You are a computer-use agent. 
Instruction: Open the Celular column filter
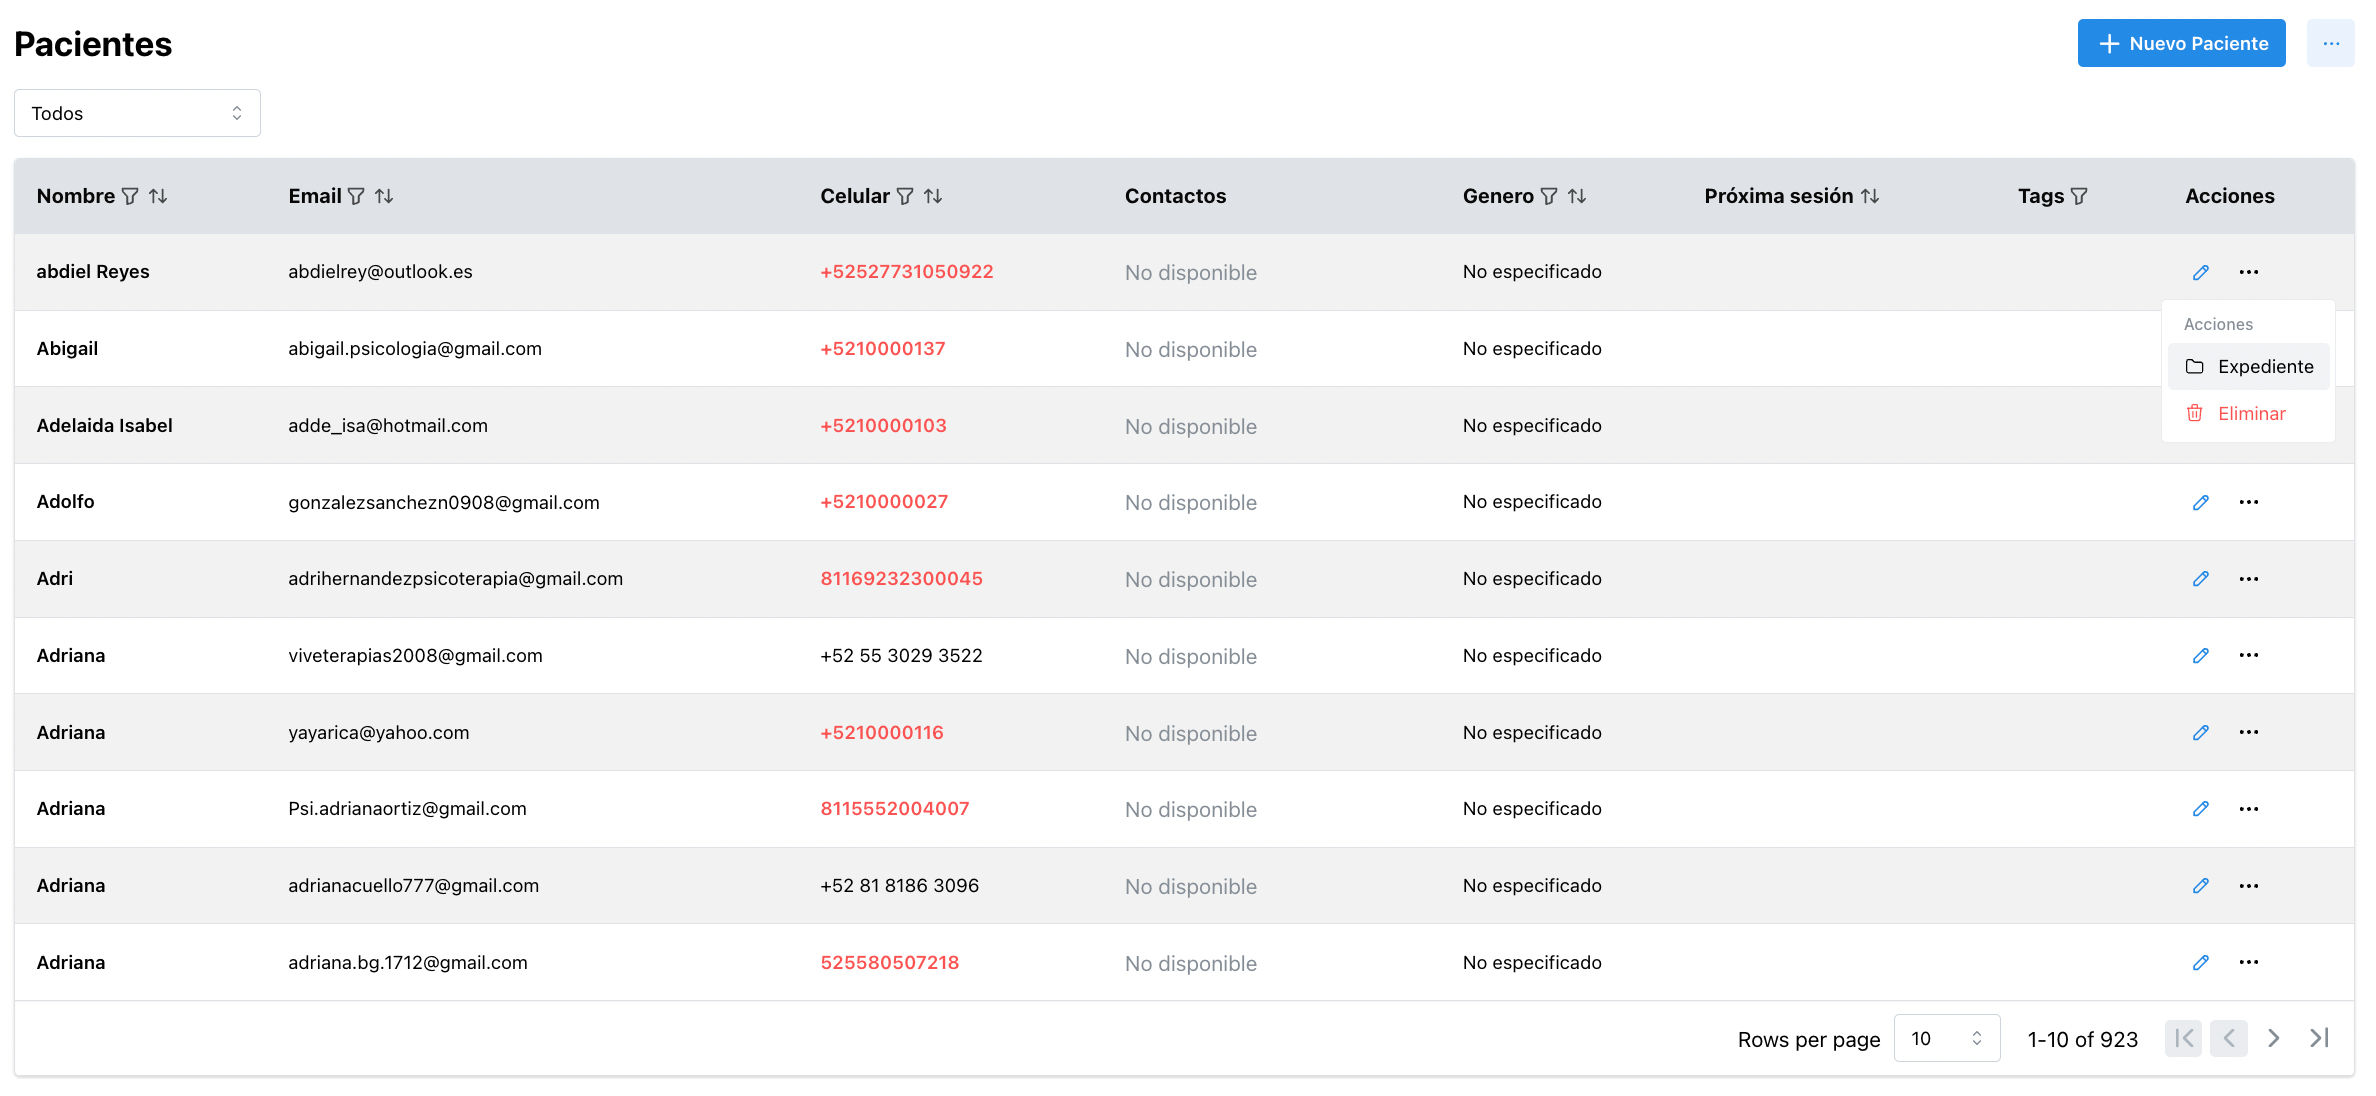tap(905, 196)
